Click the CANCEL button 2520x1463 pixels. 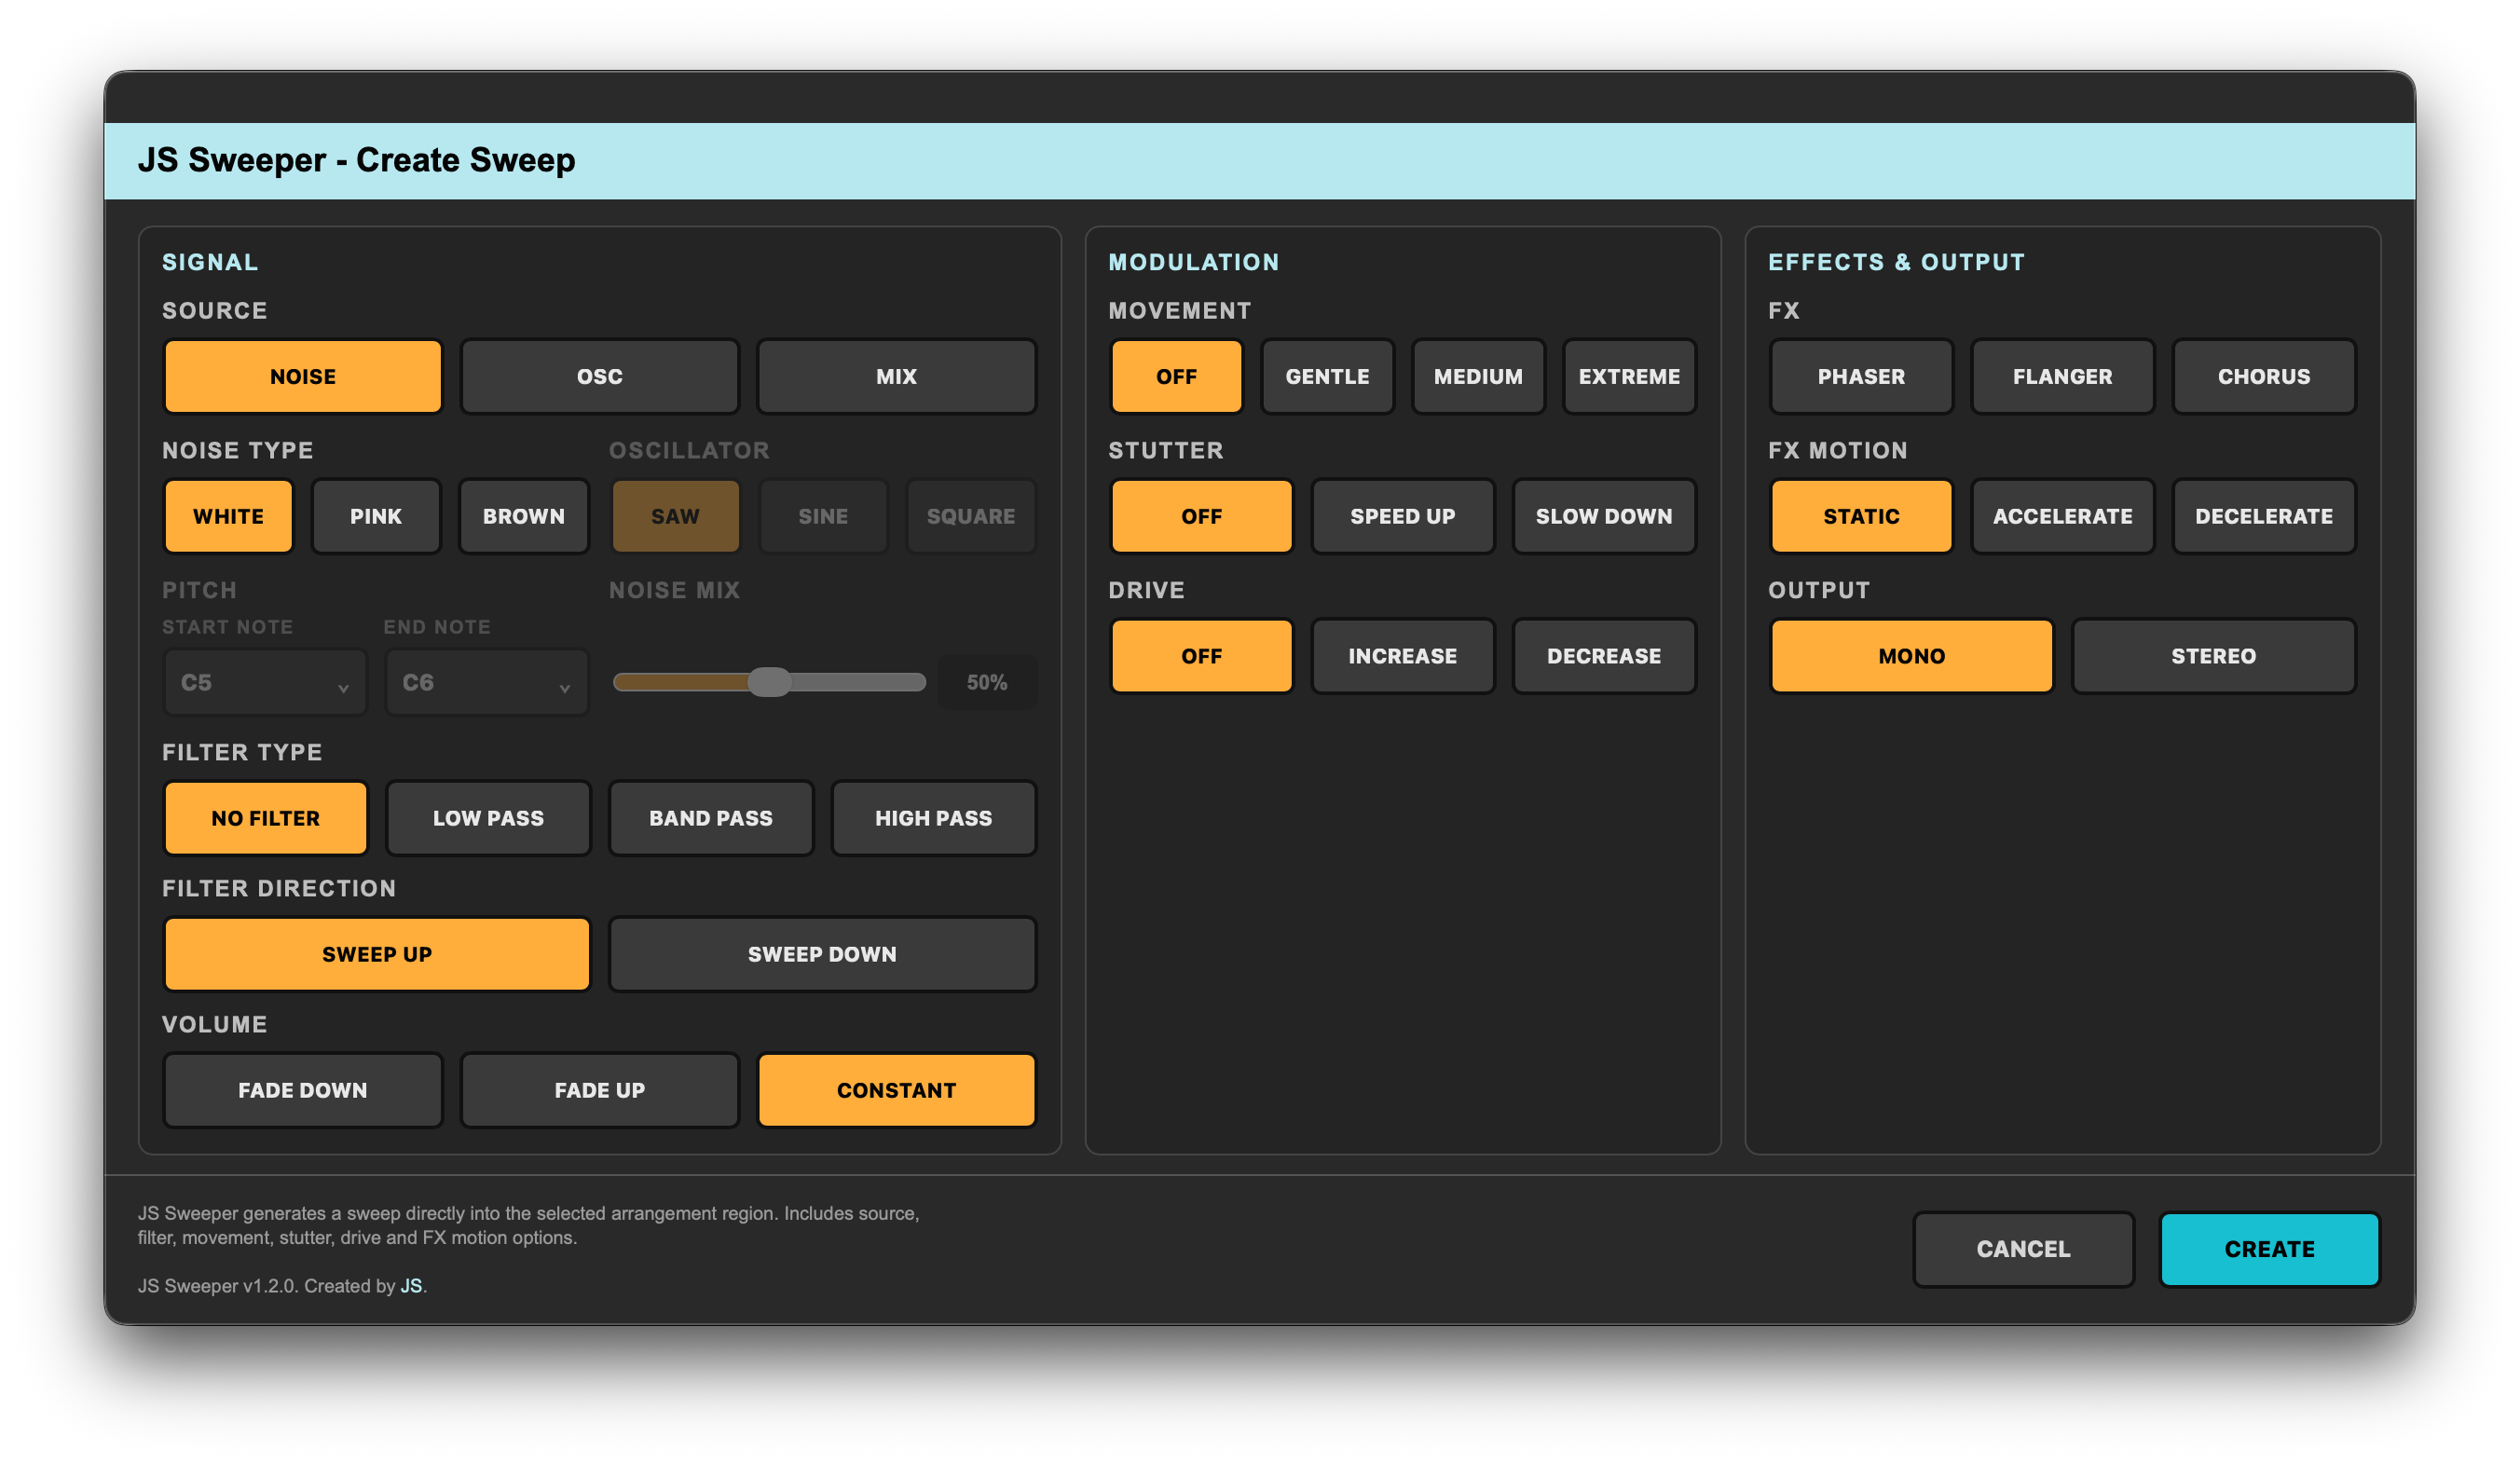pos(2023,1249)
